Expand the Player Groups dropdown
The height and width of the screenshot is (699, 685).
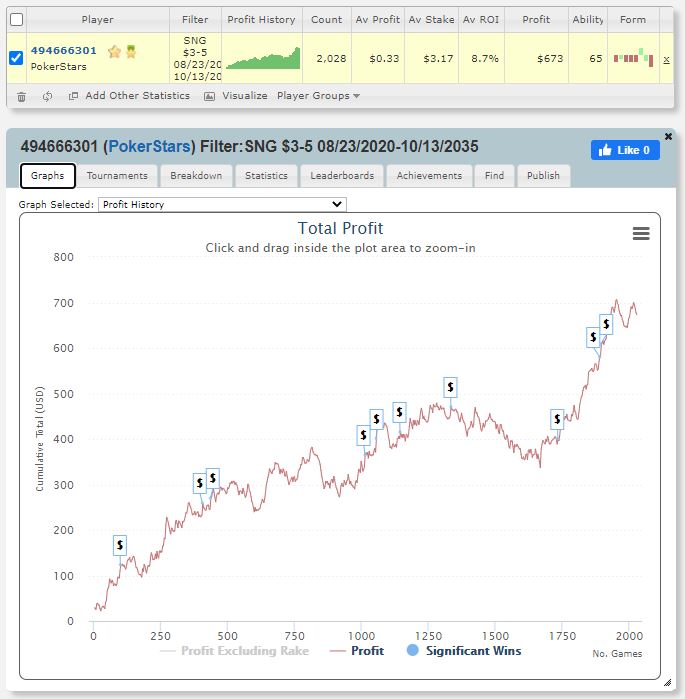click(318, 96)
